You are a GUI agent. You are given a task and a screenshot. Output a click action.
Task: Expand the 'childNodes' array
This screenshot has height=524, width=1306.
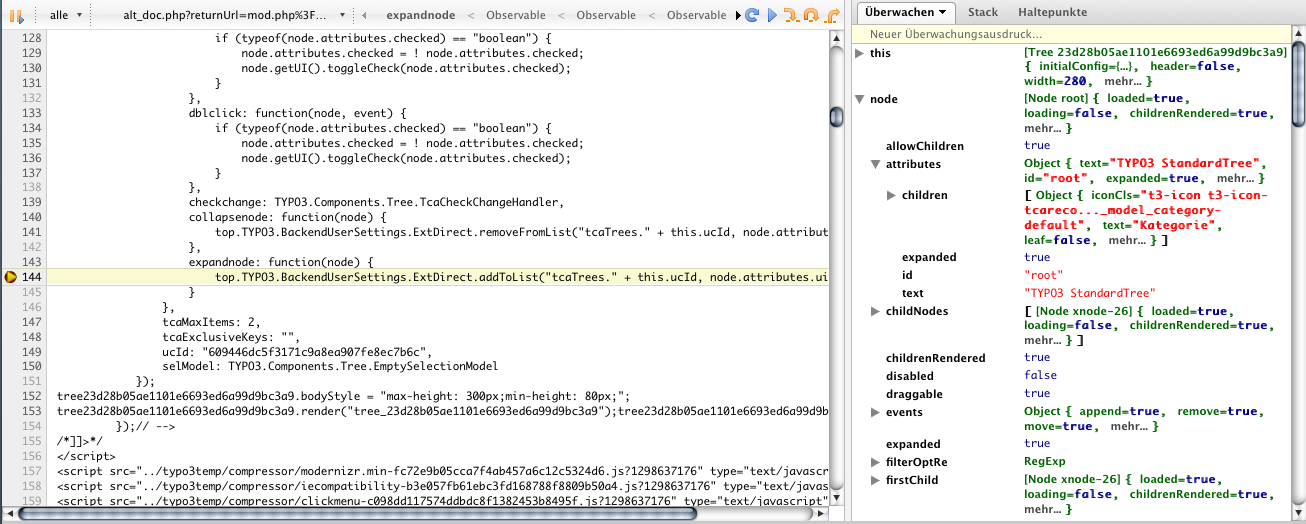pos(875,311)
